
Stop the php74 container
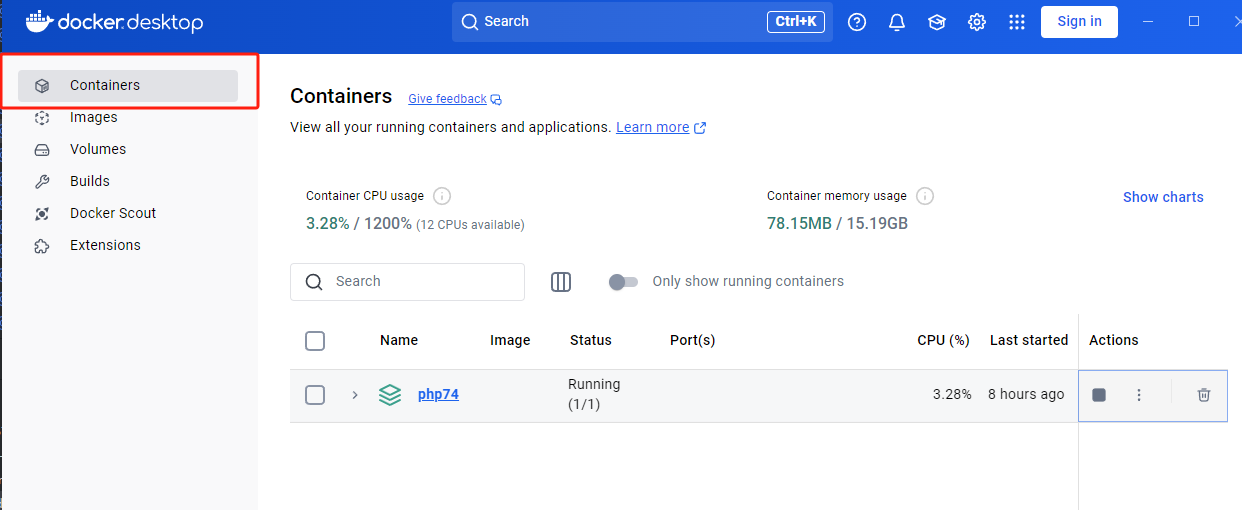coord(1099,395)
